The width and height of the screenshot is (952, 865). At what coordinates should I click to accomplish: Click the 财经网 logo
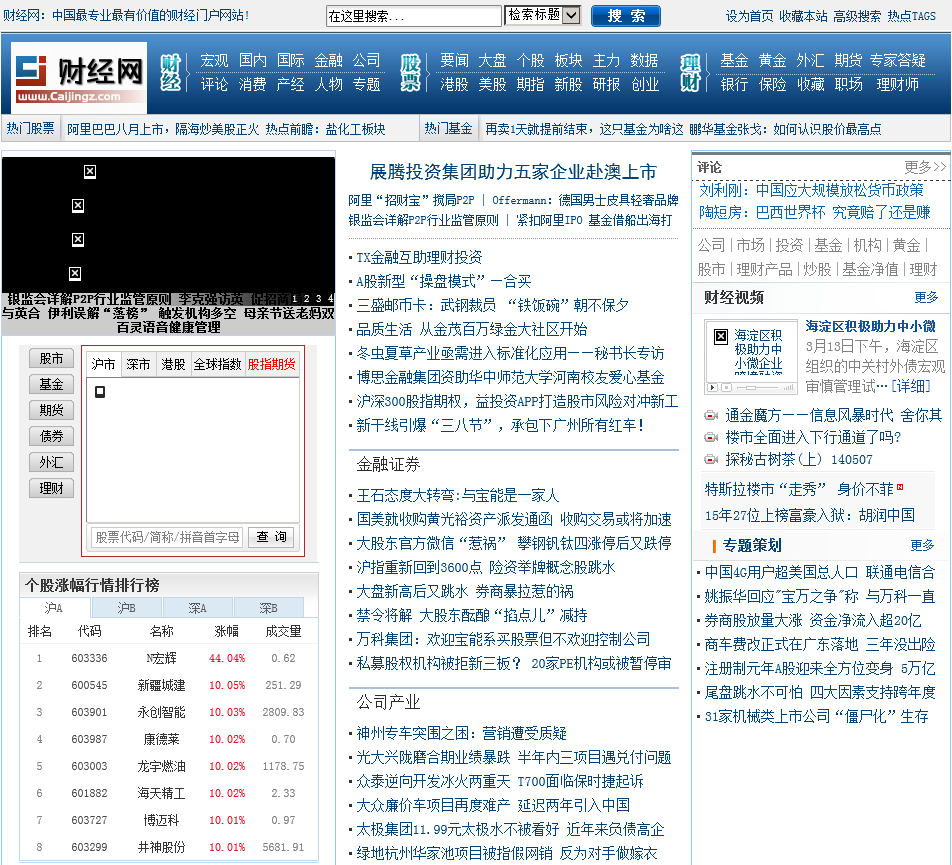(79, 78)
